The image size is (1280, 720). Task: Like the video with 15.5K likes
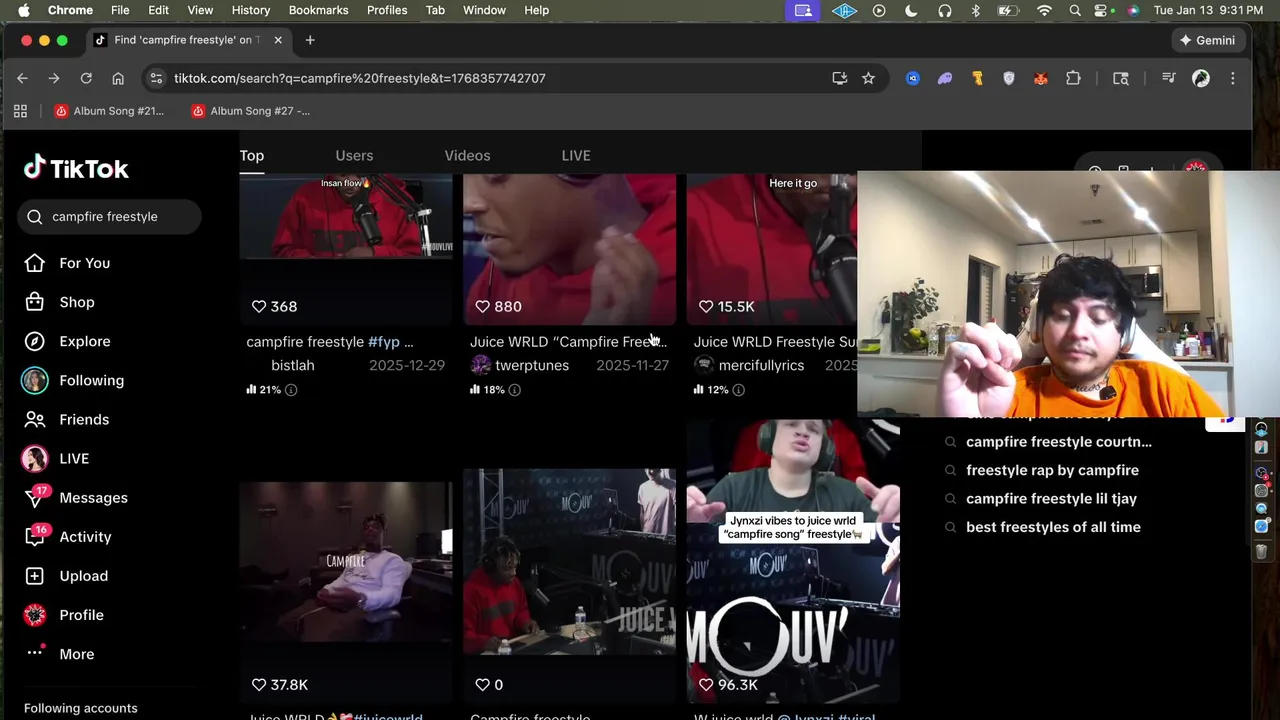click(706, 306)
